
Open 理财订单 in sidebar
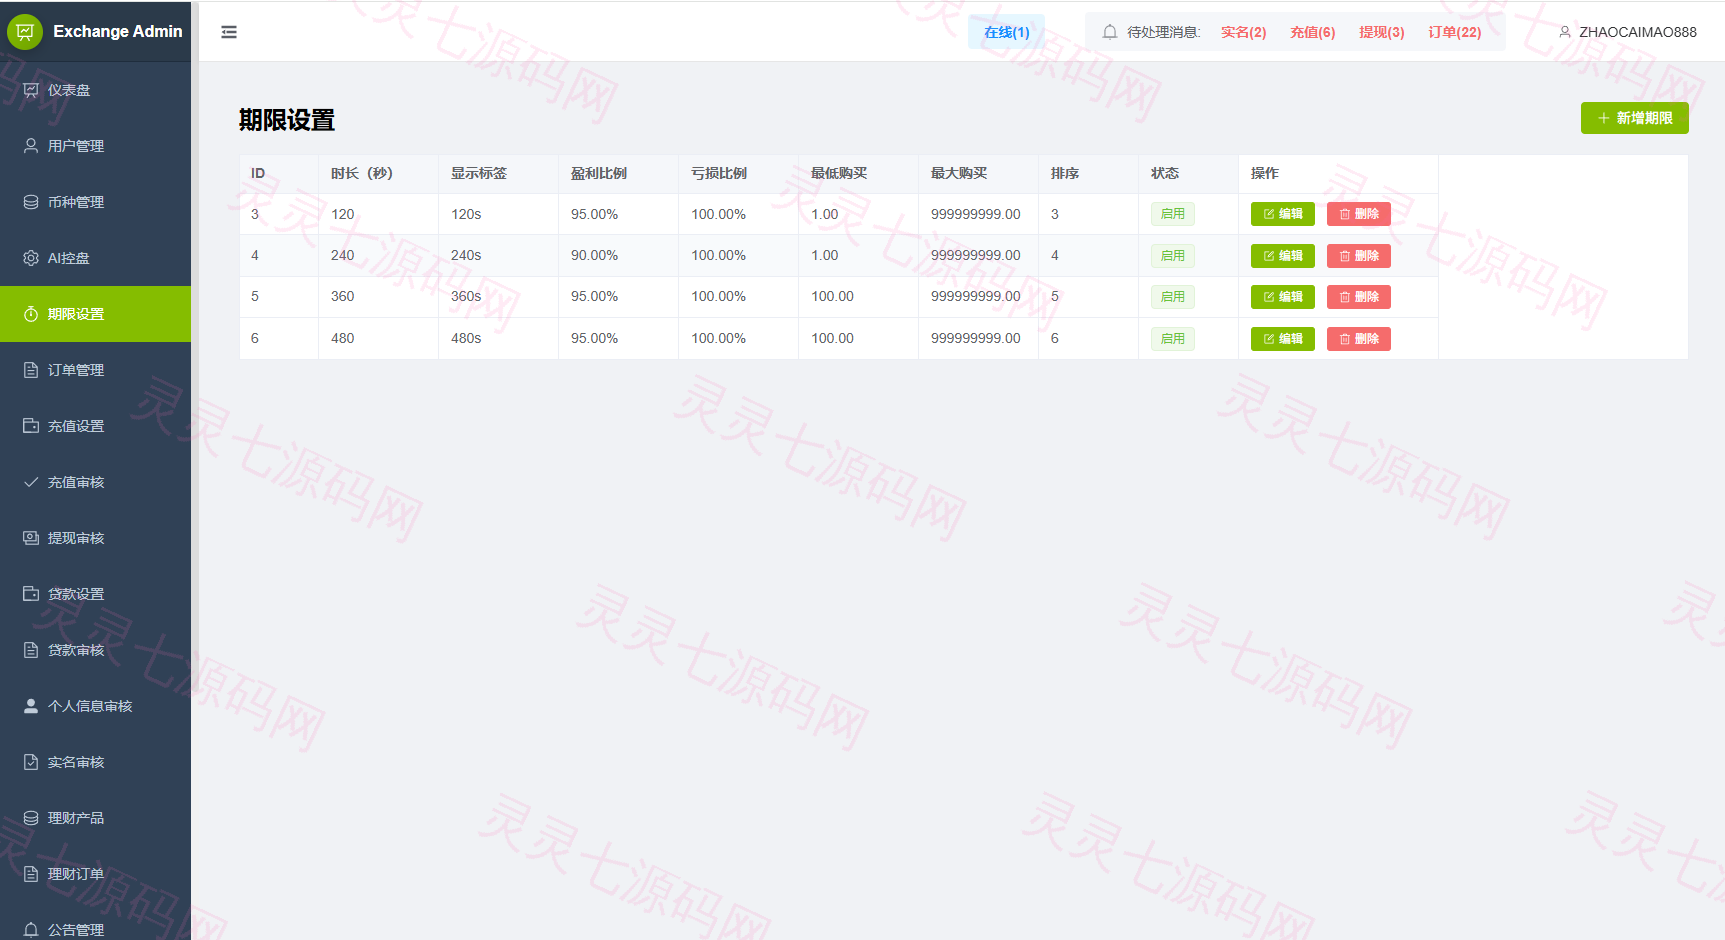(x=95, y=874)
